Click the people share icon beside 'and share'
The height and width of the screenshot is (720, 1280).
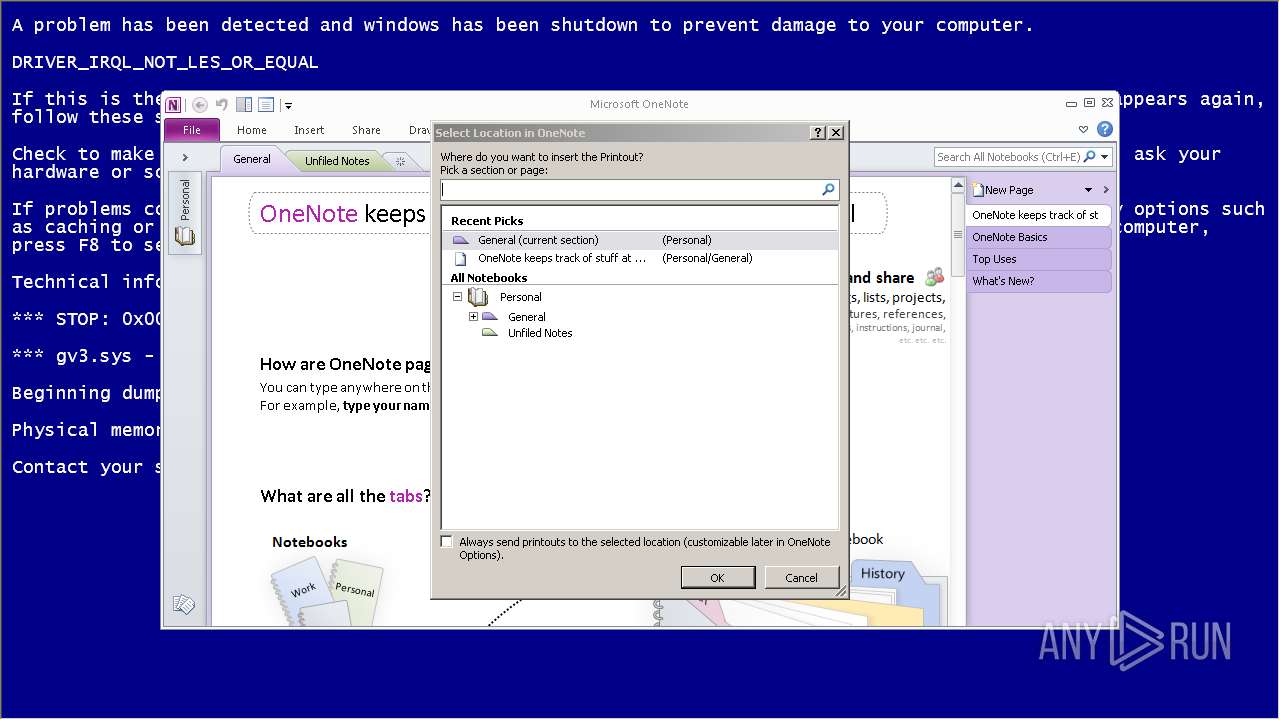pos(934,277)
